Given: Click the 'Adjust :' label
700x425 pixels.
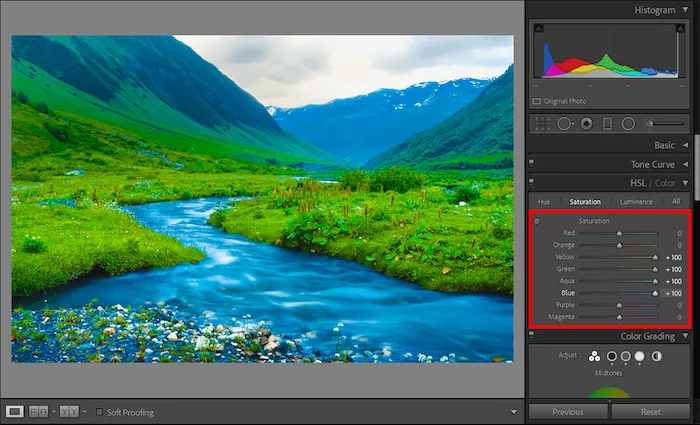Looking at the screenshot, I should point(570,355).
